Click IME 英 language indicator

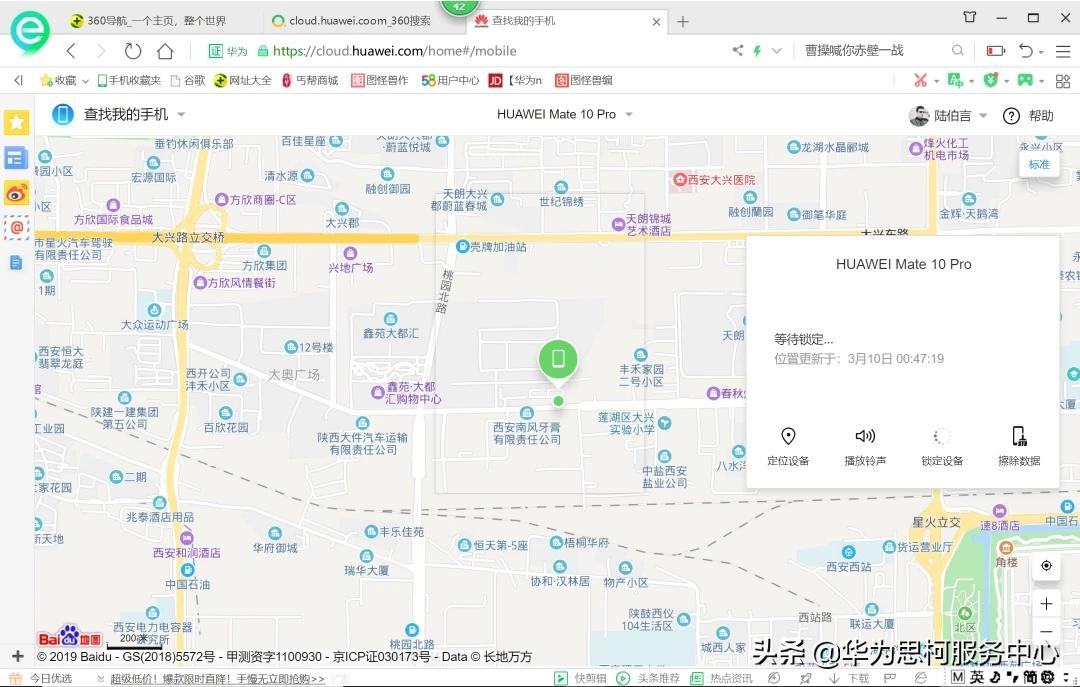(977, 677)
